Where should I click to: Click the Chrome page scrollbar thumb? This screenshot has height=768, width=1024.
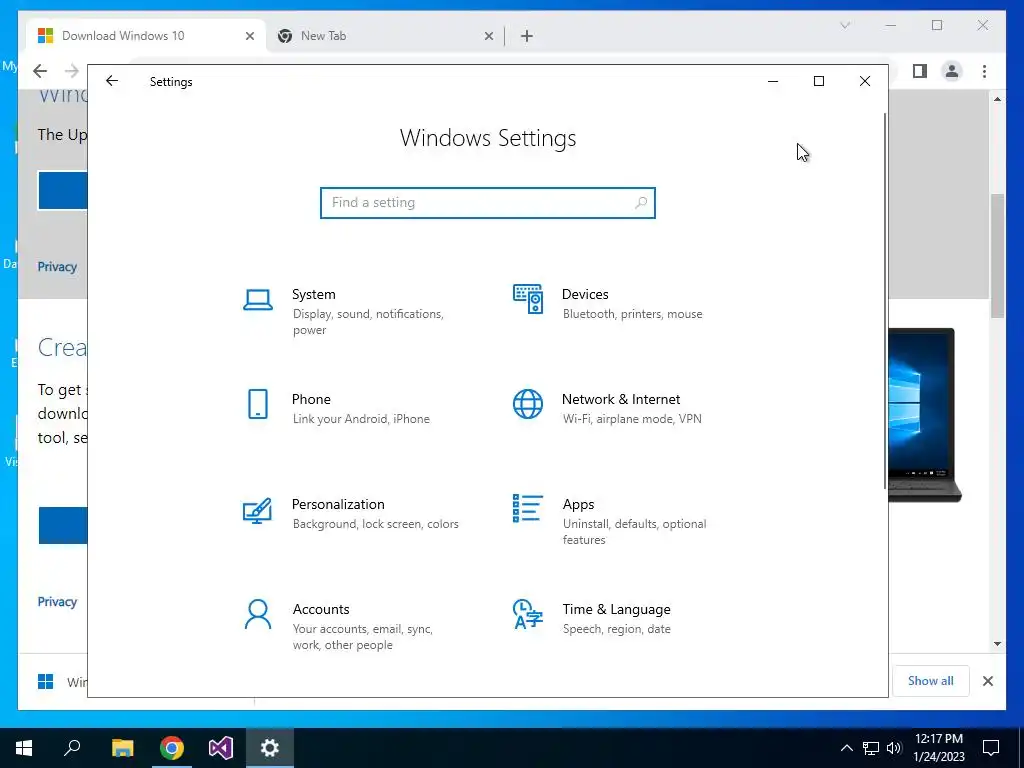click(x=997, y=256)
